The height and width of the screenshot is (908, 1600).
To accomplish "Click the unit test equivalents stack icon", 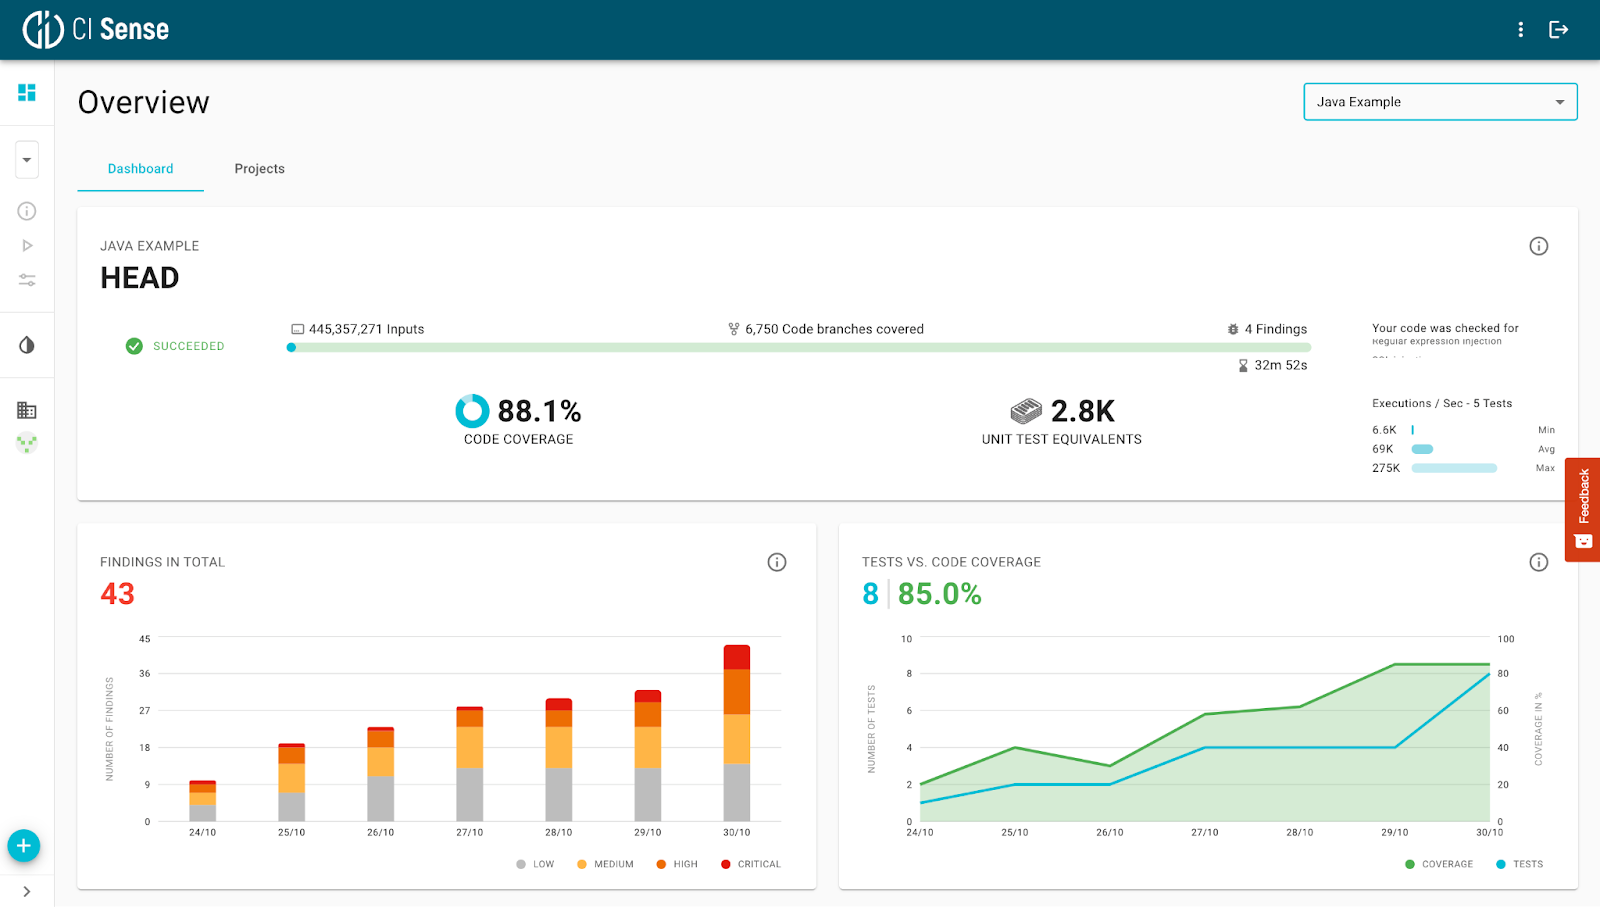I will click(x=1026, y=411).
